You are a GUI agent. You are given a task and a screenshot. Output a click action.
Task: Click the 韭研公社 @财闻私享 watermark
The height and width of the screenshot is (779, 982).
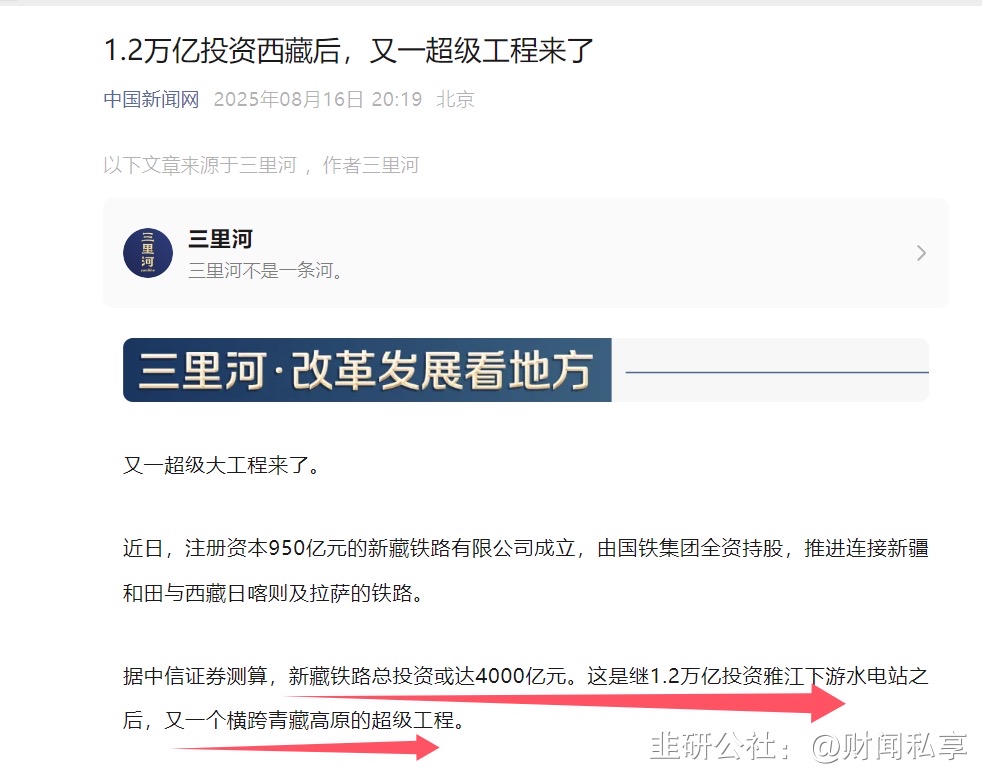(808, 746)
